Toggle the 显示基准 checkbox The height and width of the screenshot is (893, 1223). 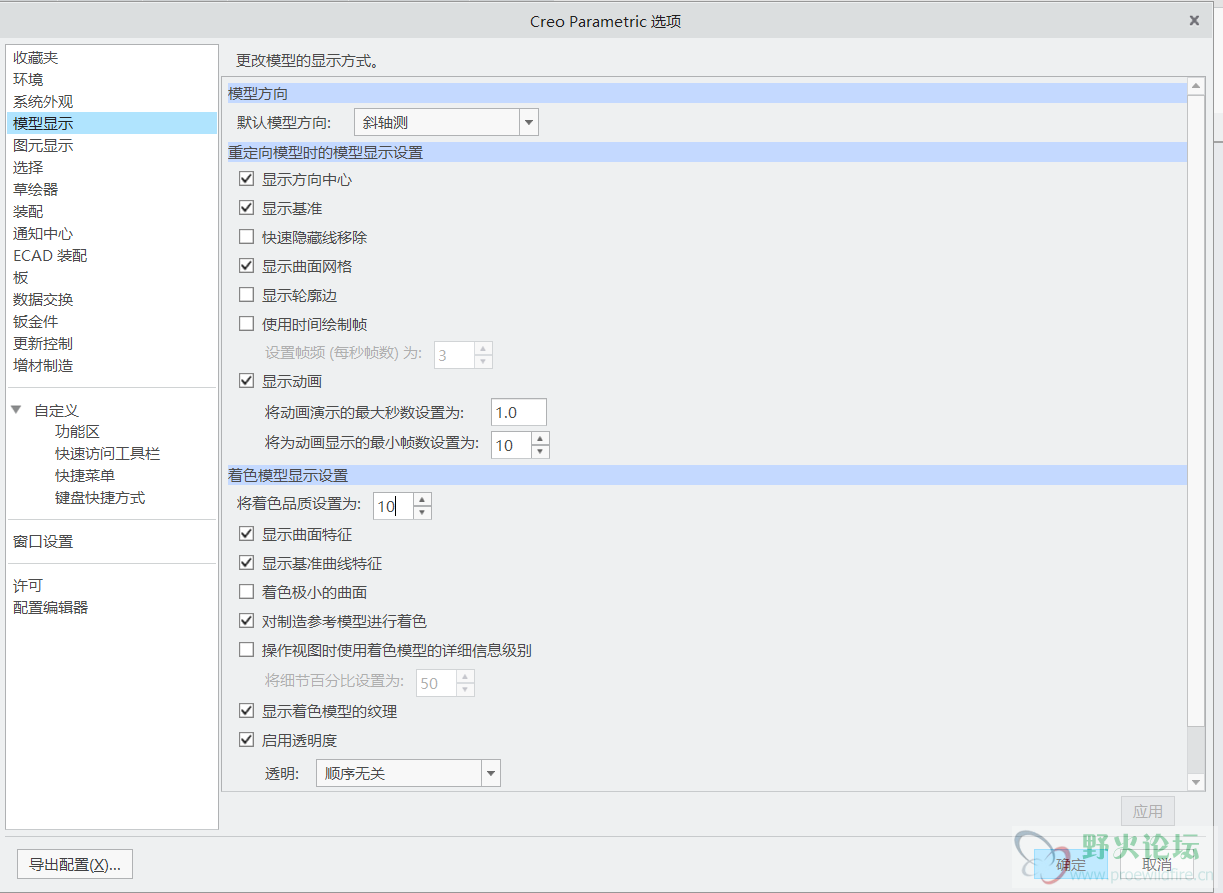pyautogui.click(x=247, y=209)
